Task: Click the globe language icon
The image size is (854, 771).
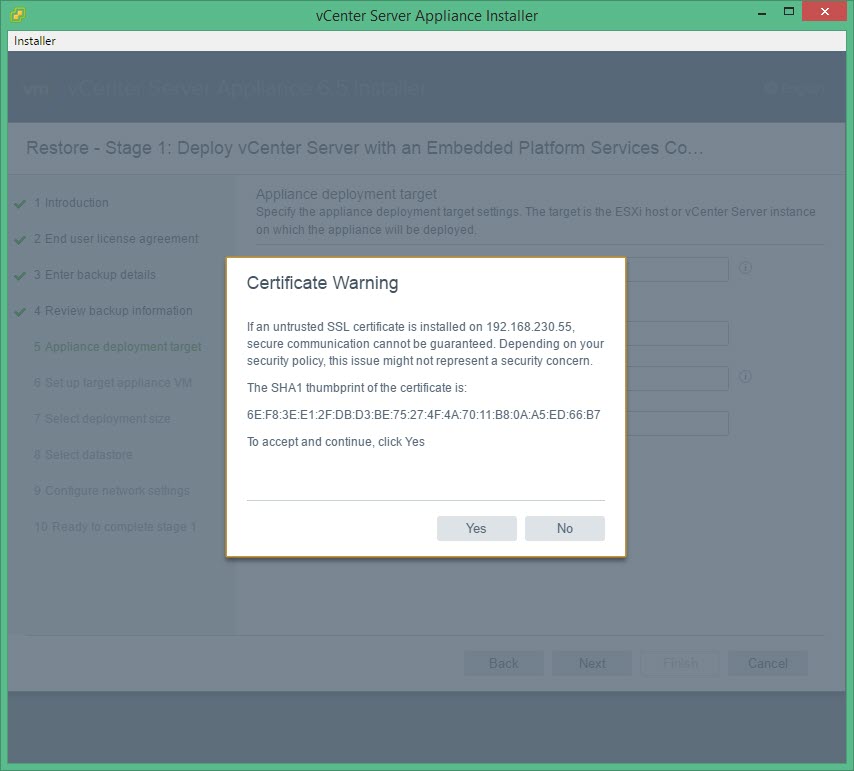Action: [x=770, y=89]
